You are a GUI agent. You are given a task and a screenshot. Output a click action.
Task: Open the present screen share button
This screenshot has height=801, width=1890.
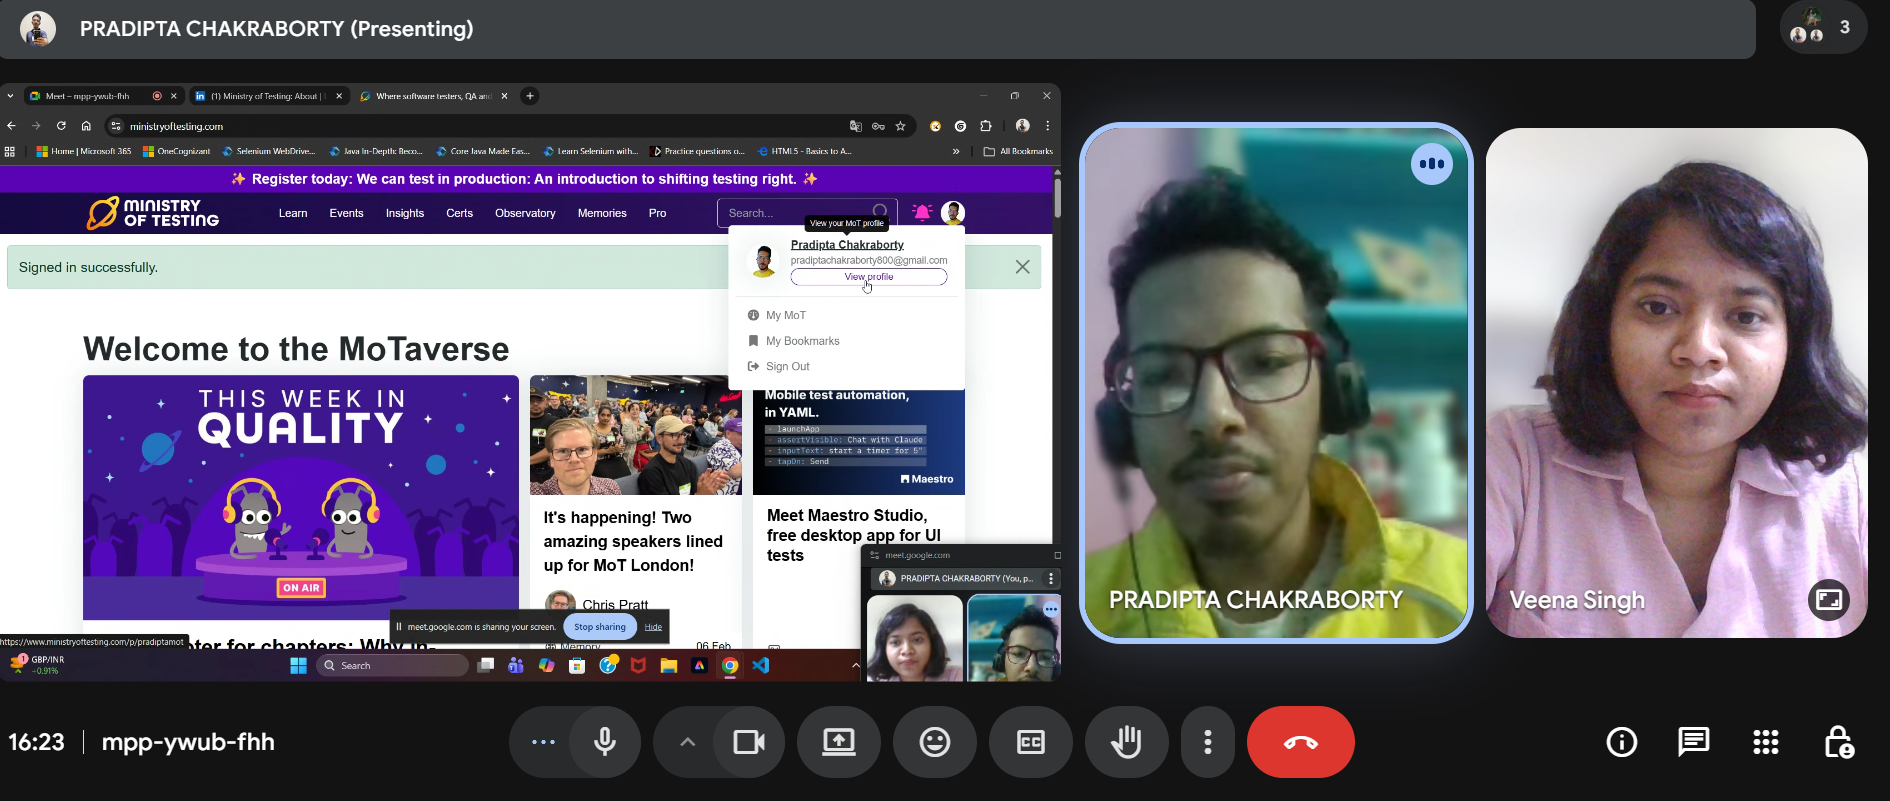coord(838,742)
